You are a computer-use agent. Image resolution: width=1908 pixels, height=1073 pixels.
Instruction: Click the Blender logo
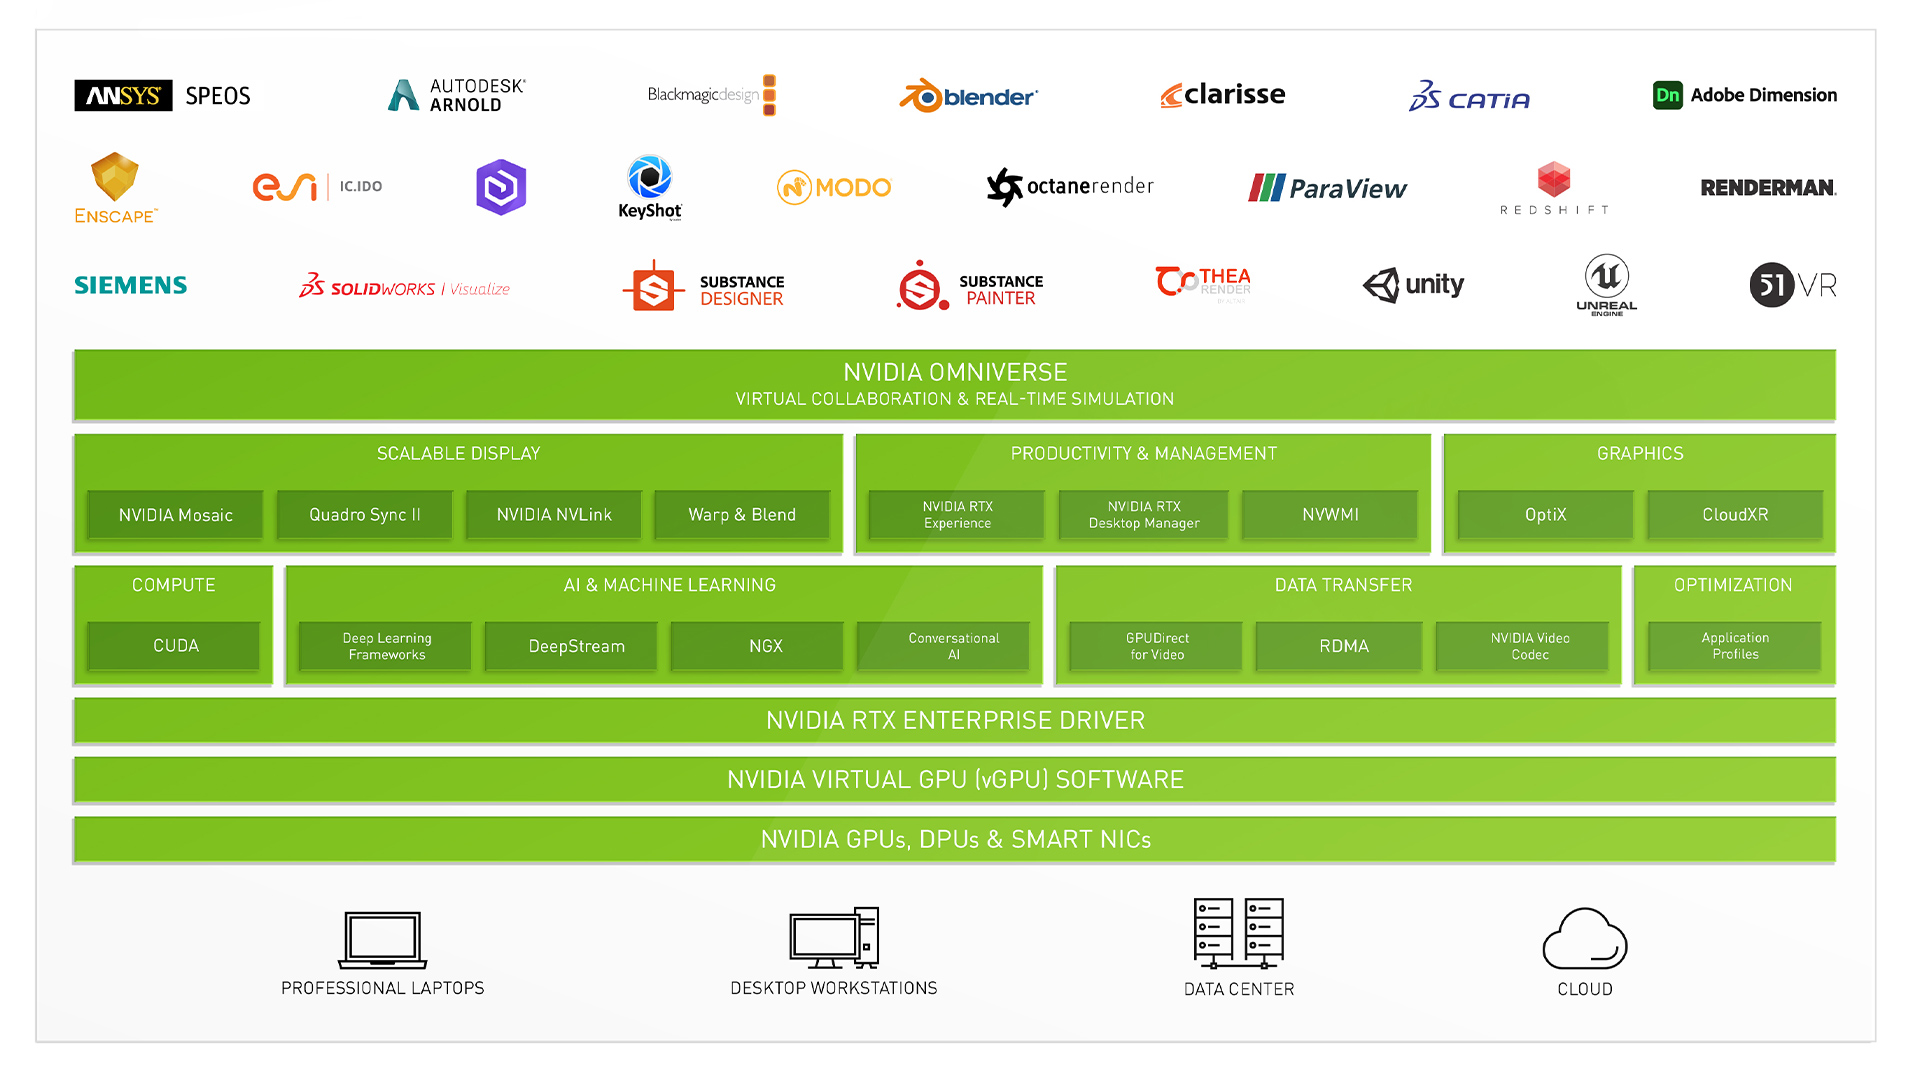[967, 96]
